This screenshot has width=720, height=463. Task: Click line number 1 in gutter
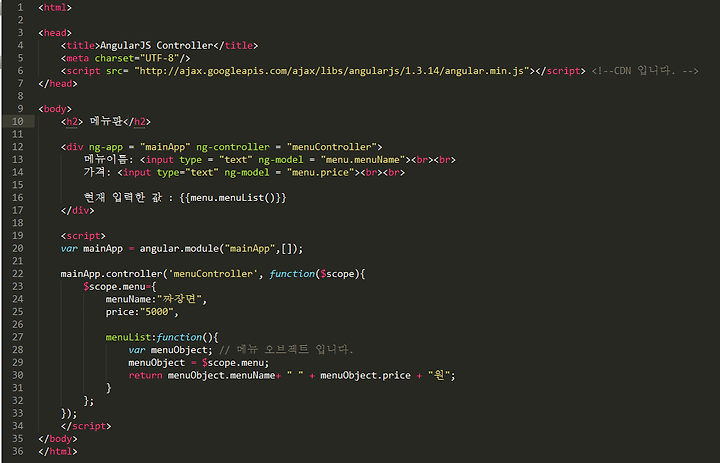point(20,7)
